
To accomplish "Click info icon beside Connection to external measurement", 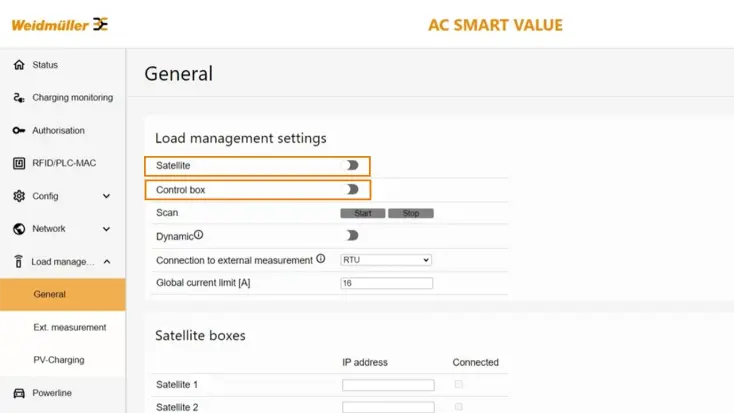I will click(x=321, y=259).
